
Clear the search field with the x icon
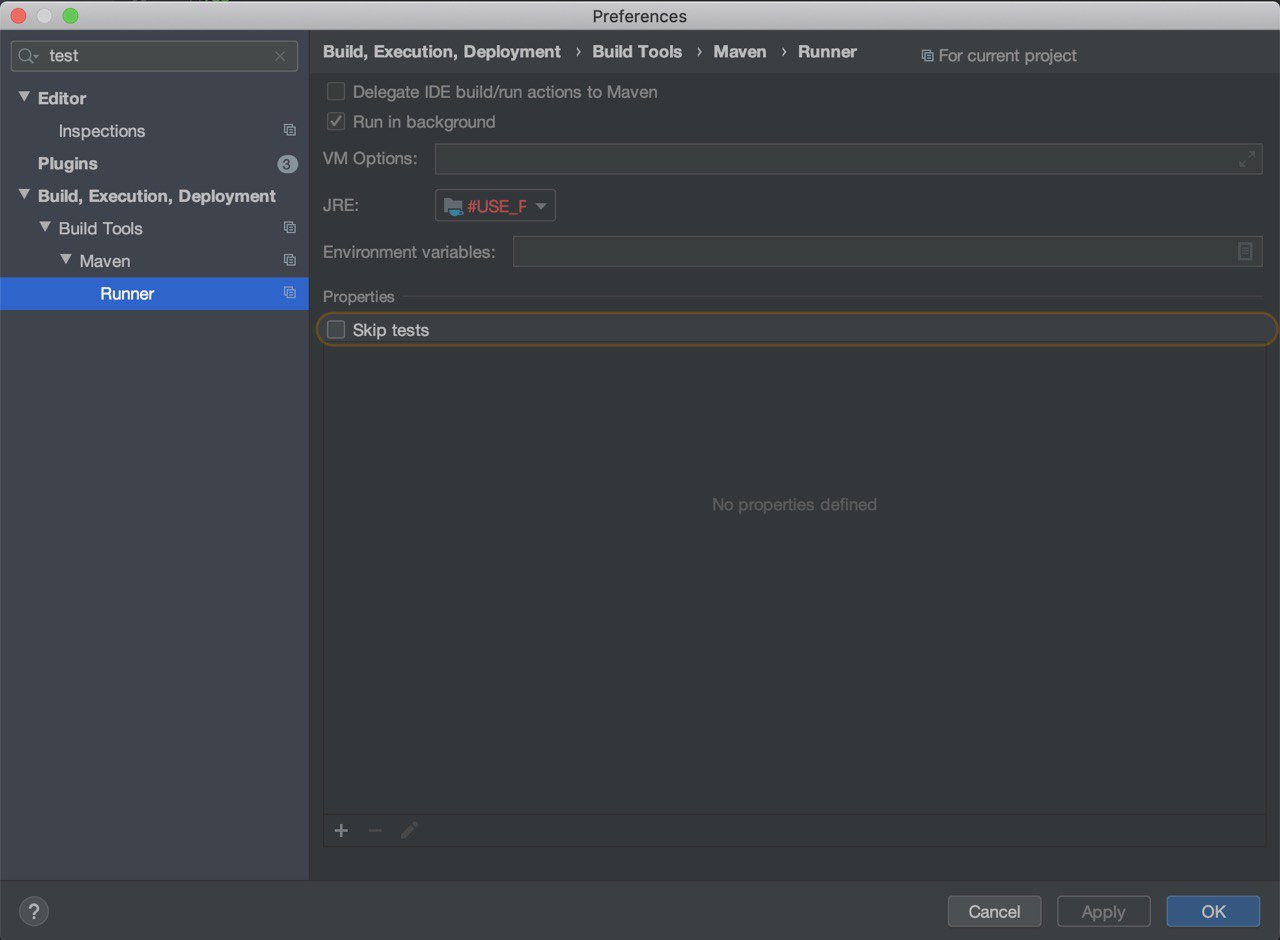point(280,56)
